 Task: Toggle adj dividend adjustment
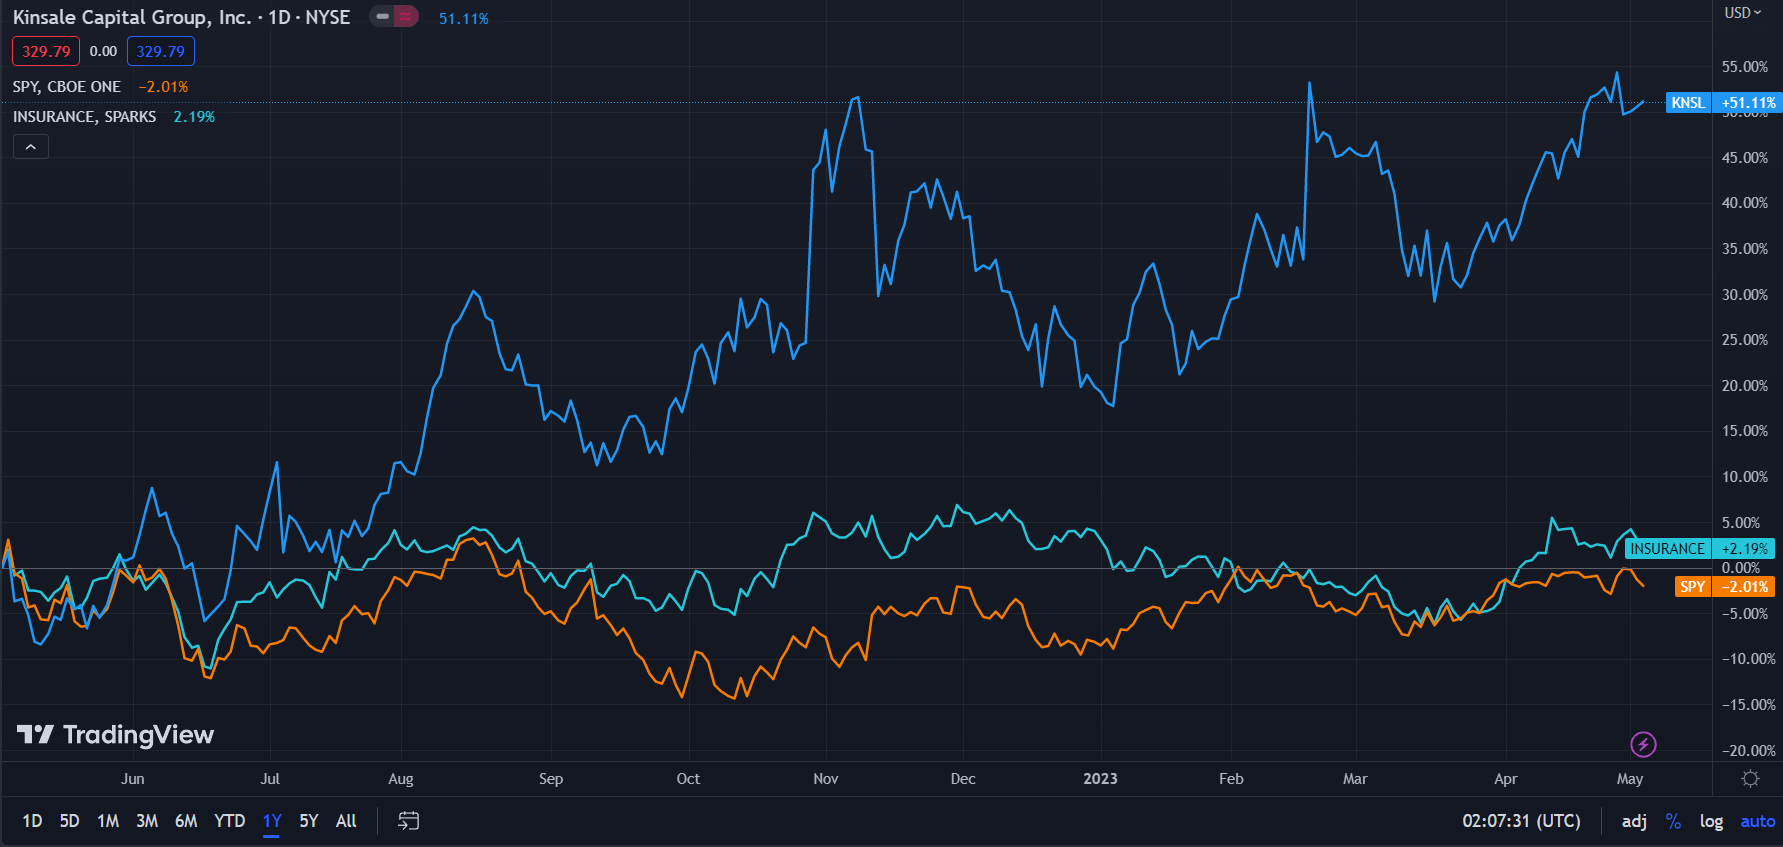1634,821
